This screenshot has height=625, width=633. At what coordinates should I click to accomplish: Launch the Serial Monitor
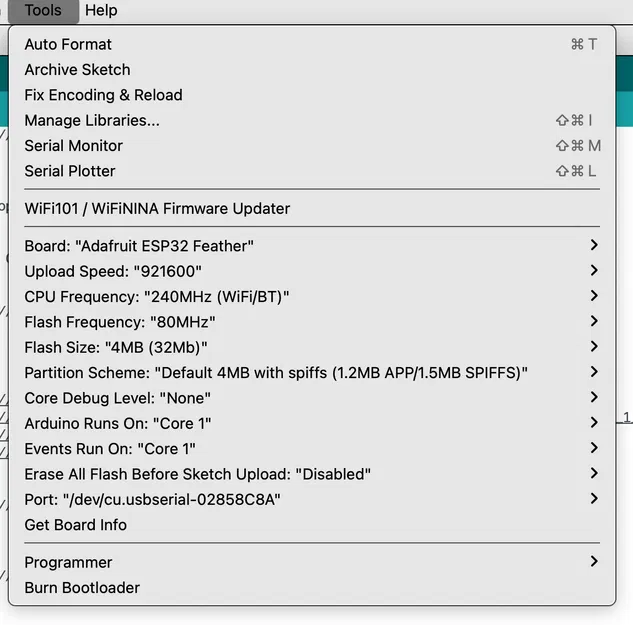click(x=74, y=146)
